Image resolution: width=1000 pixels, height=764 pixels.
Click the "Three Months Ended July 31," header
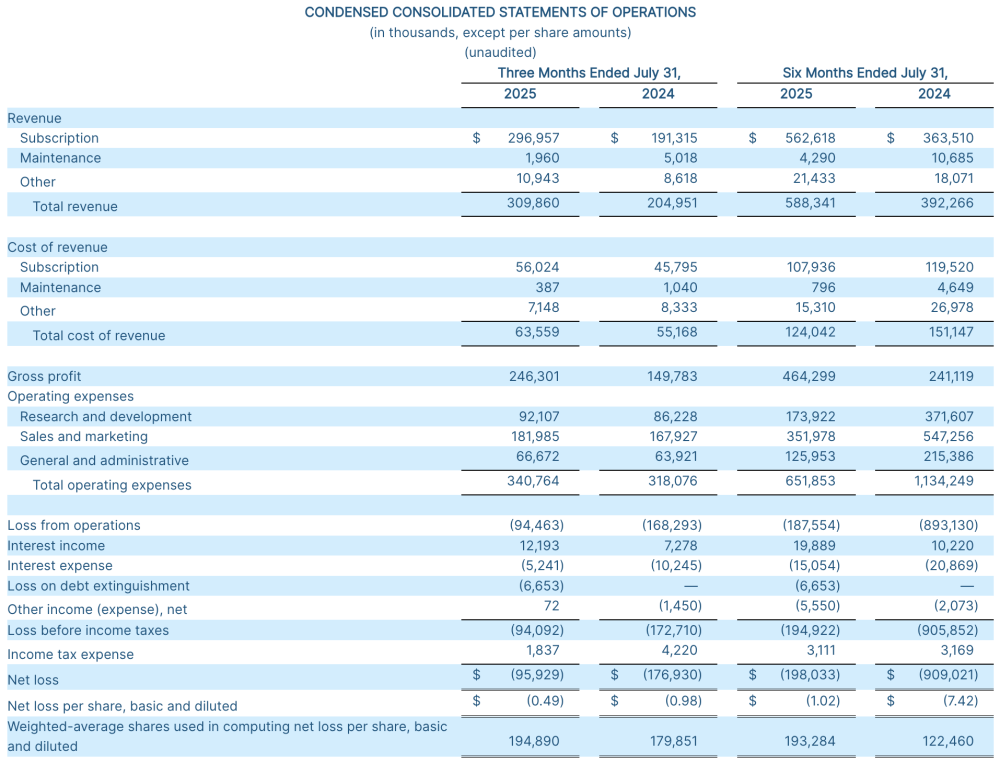coord(589,73)
